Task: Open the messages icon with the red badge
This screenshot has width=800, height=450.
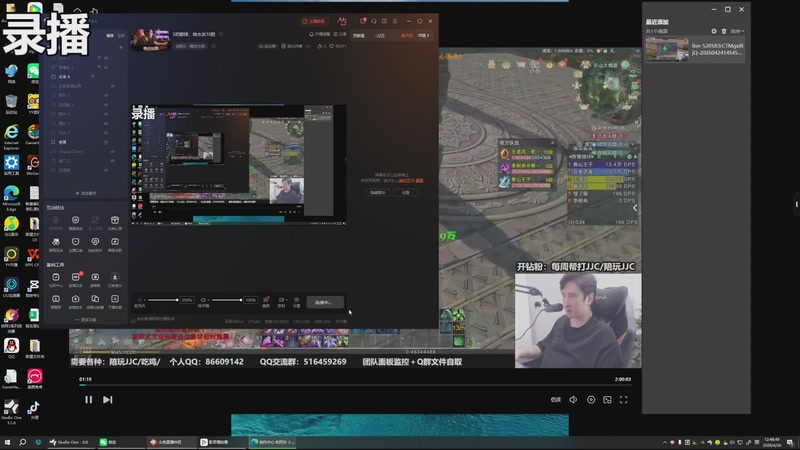Action: [x=363, y=21]
